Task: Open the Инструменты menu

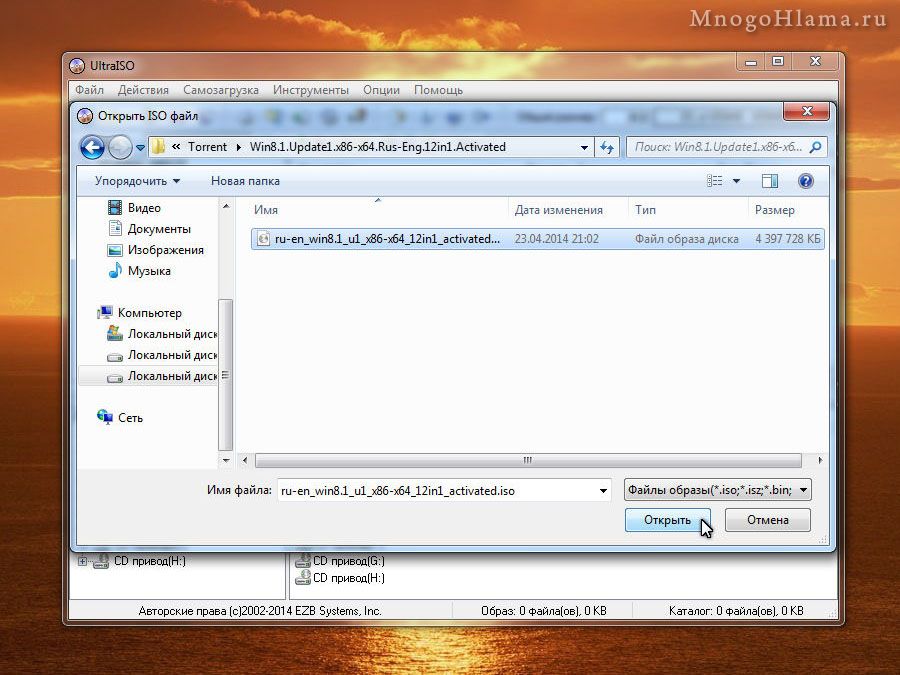Action: (x=311, y=90)
